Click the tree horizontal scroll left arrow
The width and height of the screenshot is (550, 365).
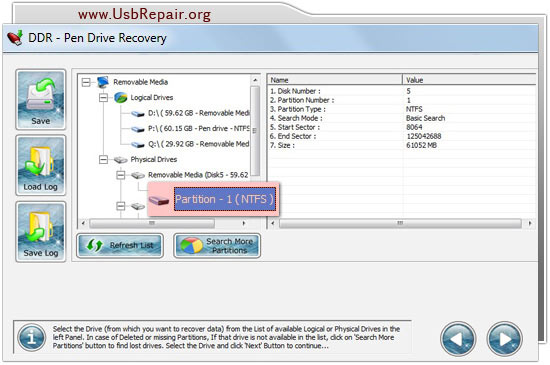(83, 223)
